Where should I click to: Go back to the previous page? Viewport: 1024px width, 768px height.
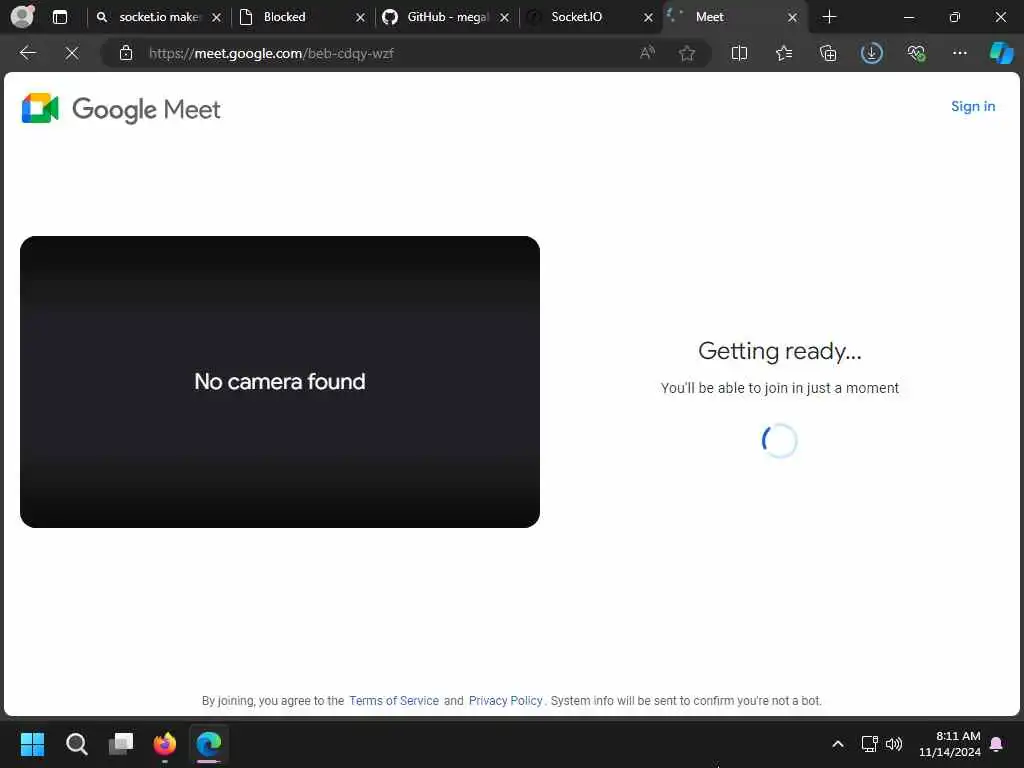coord(27,53)
